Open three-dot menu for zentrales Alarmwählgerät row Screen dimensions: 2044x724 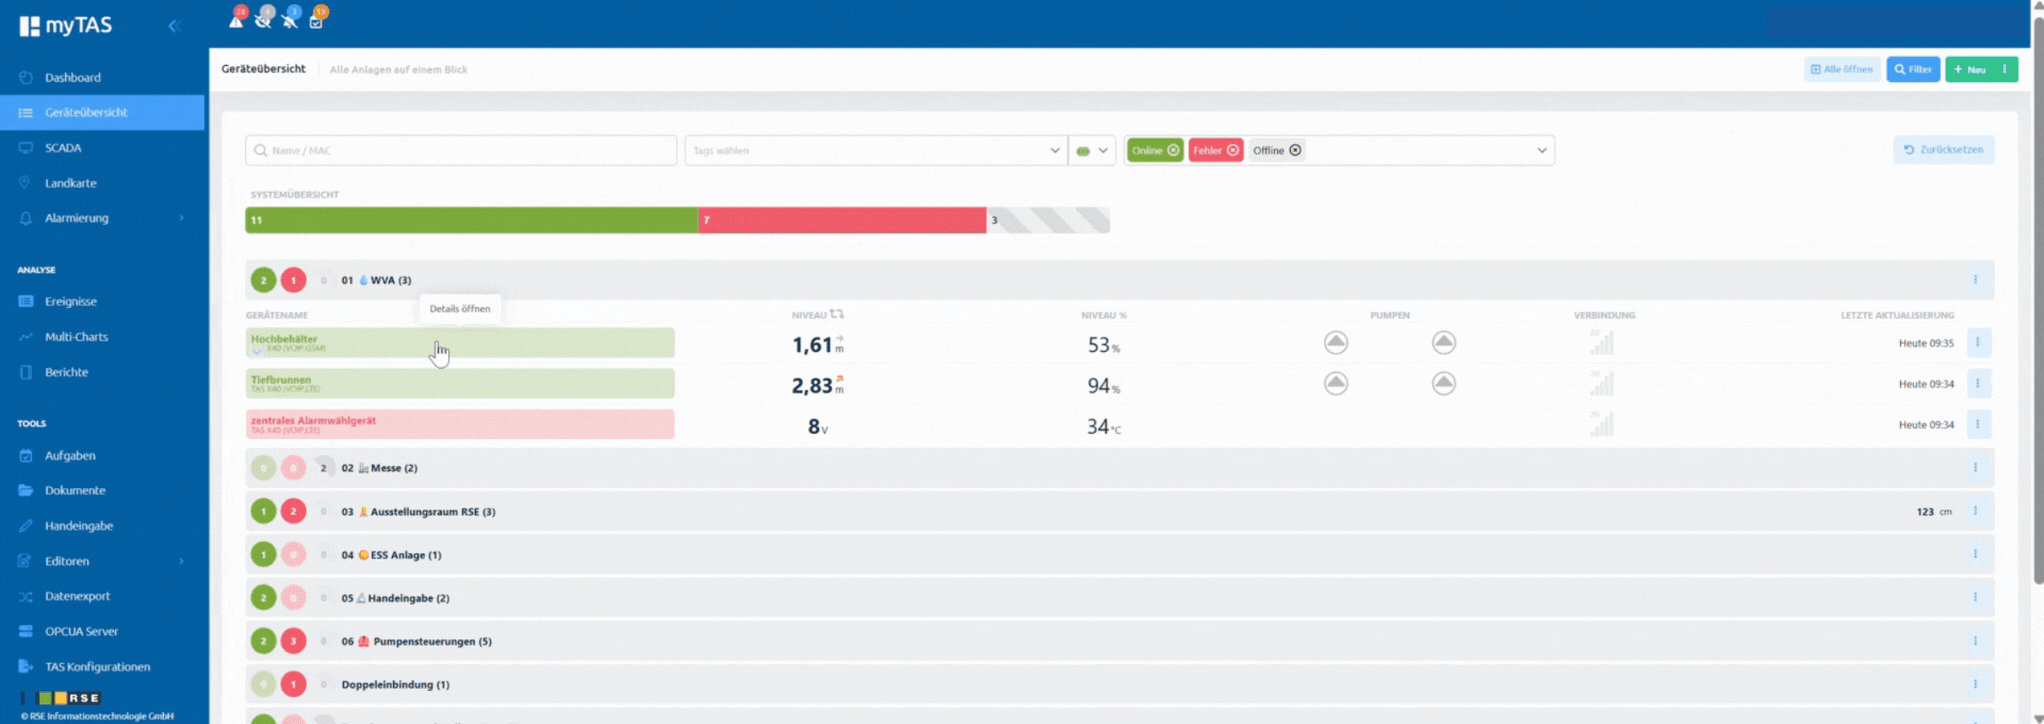point(1977,425)
